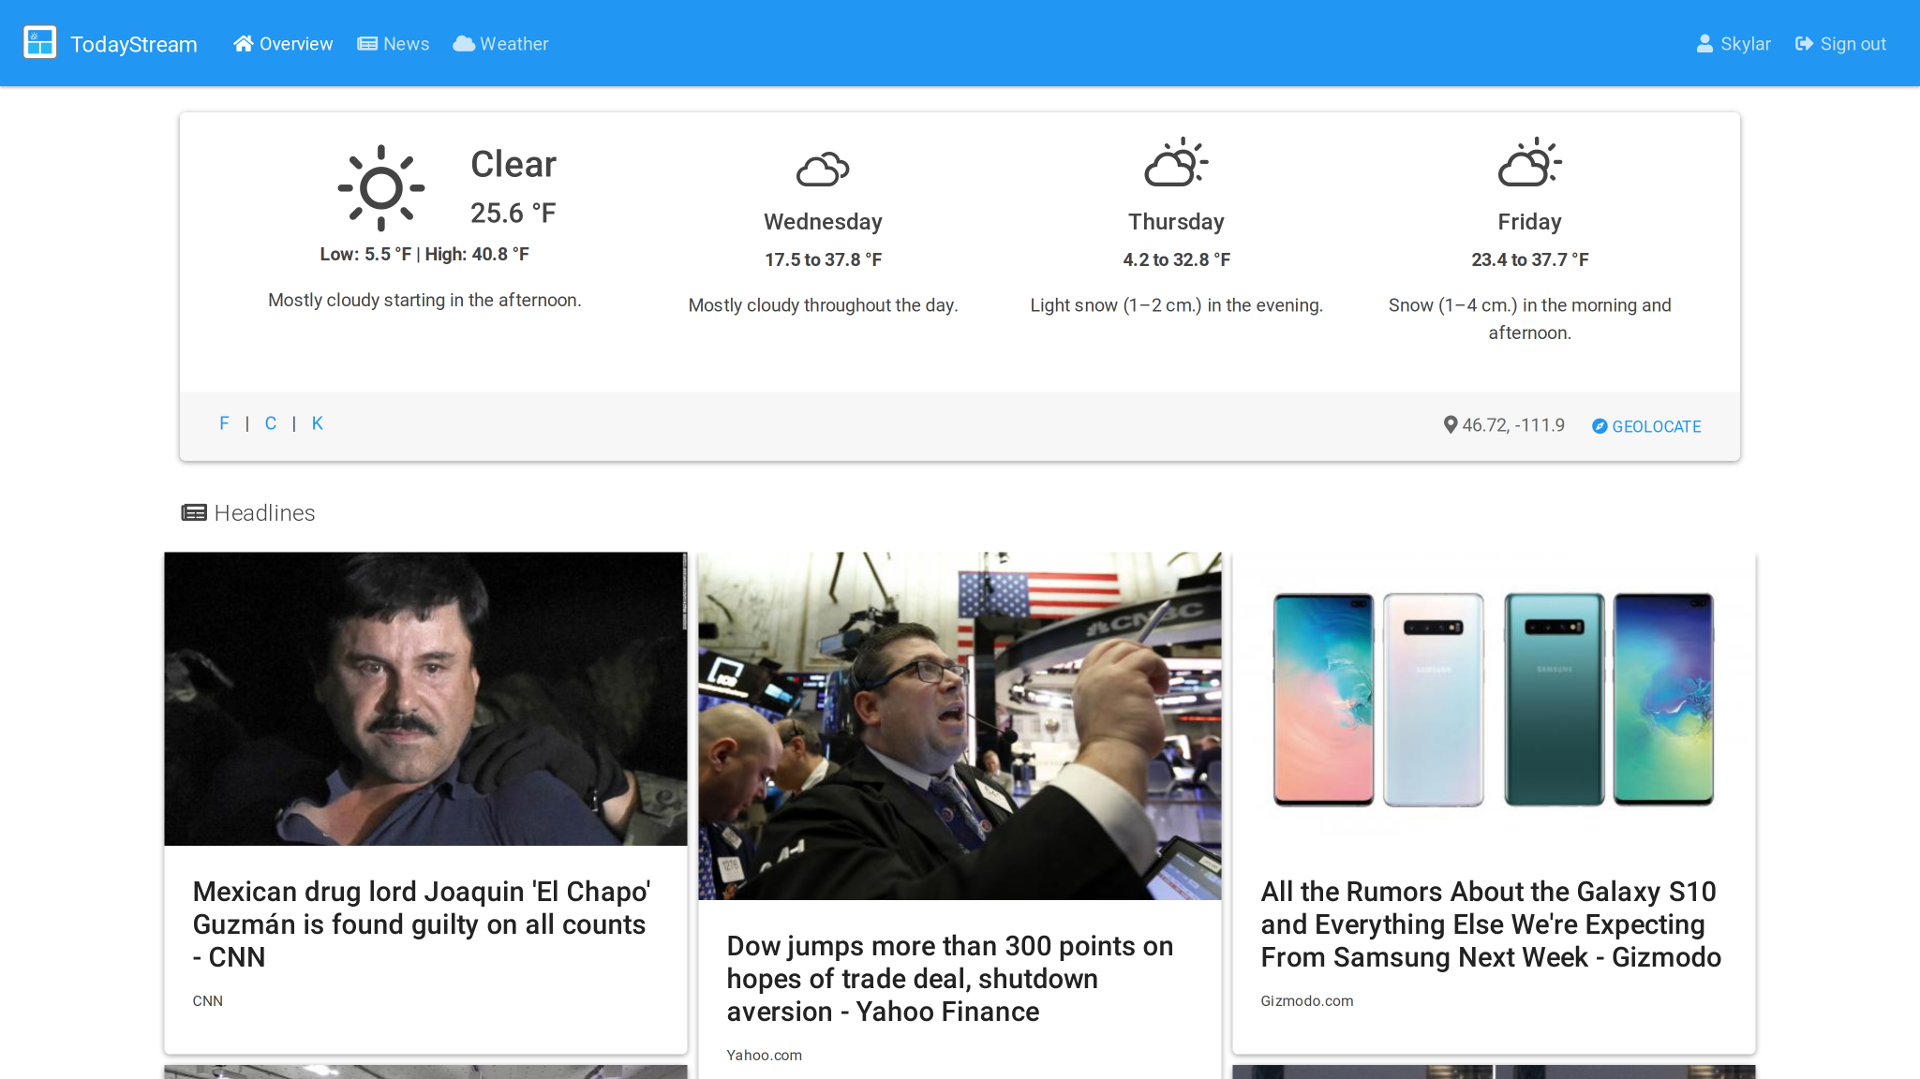Click the Thursday forecast day label

tap(1176, 222)
